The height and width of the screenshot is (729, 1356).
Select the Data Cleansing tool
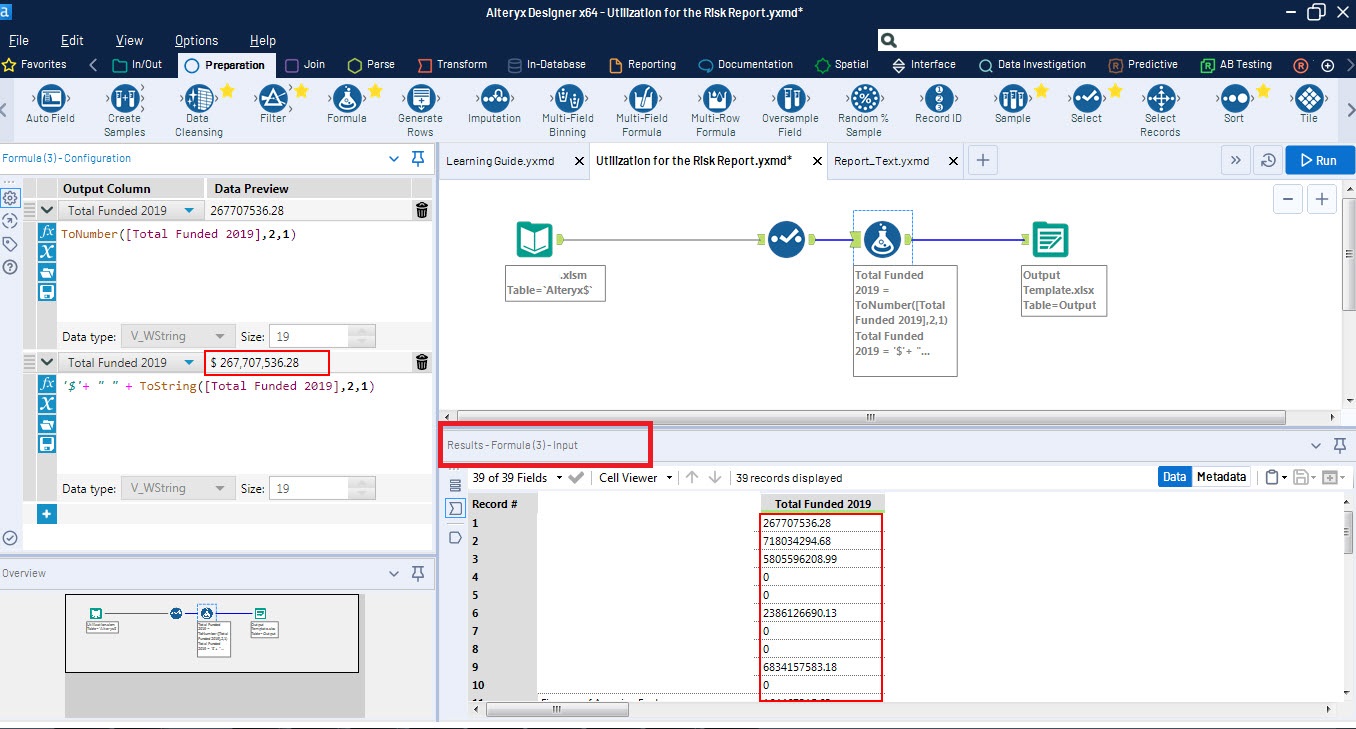[197, 105]
